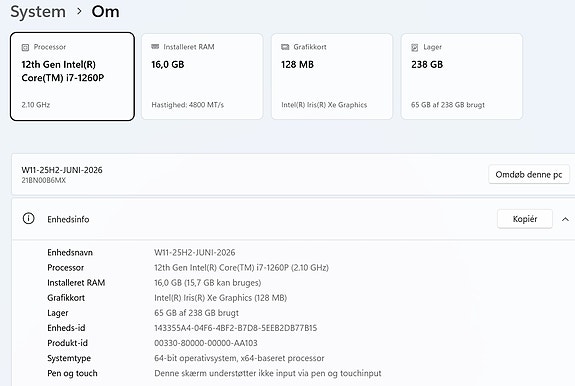Click the Om page title

click(x=106, y=12)
